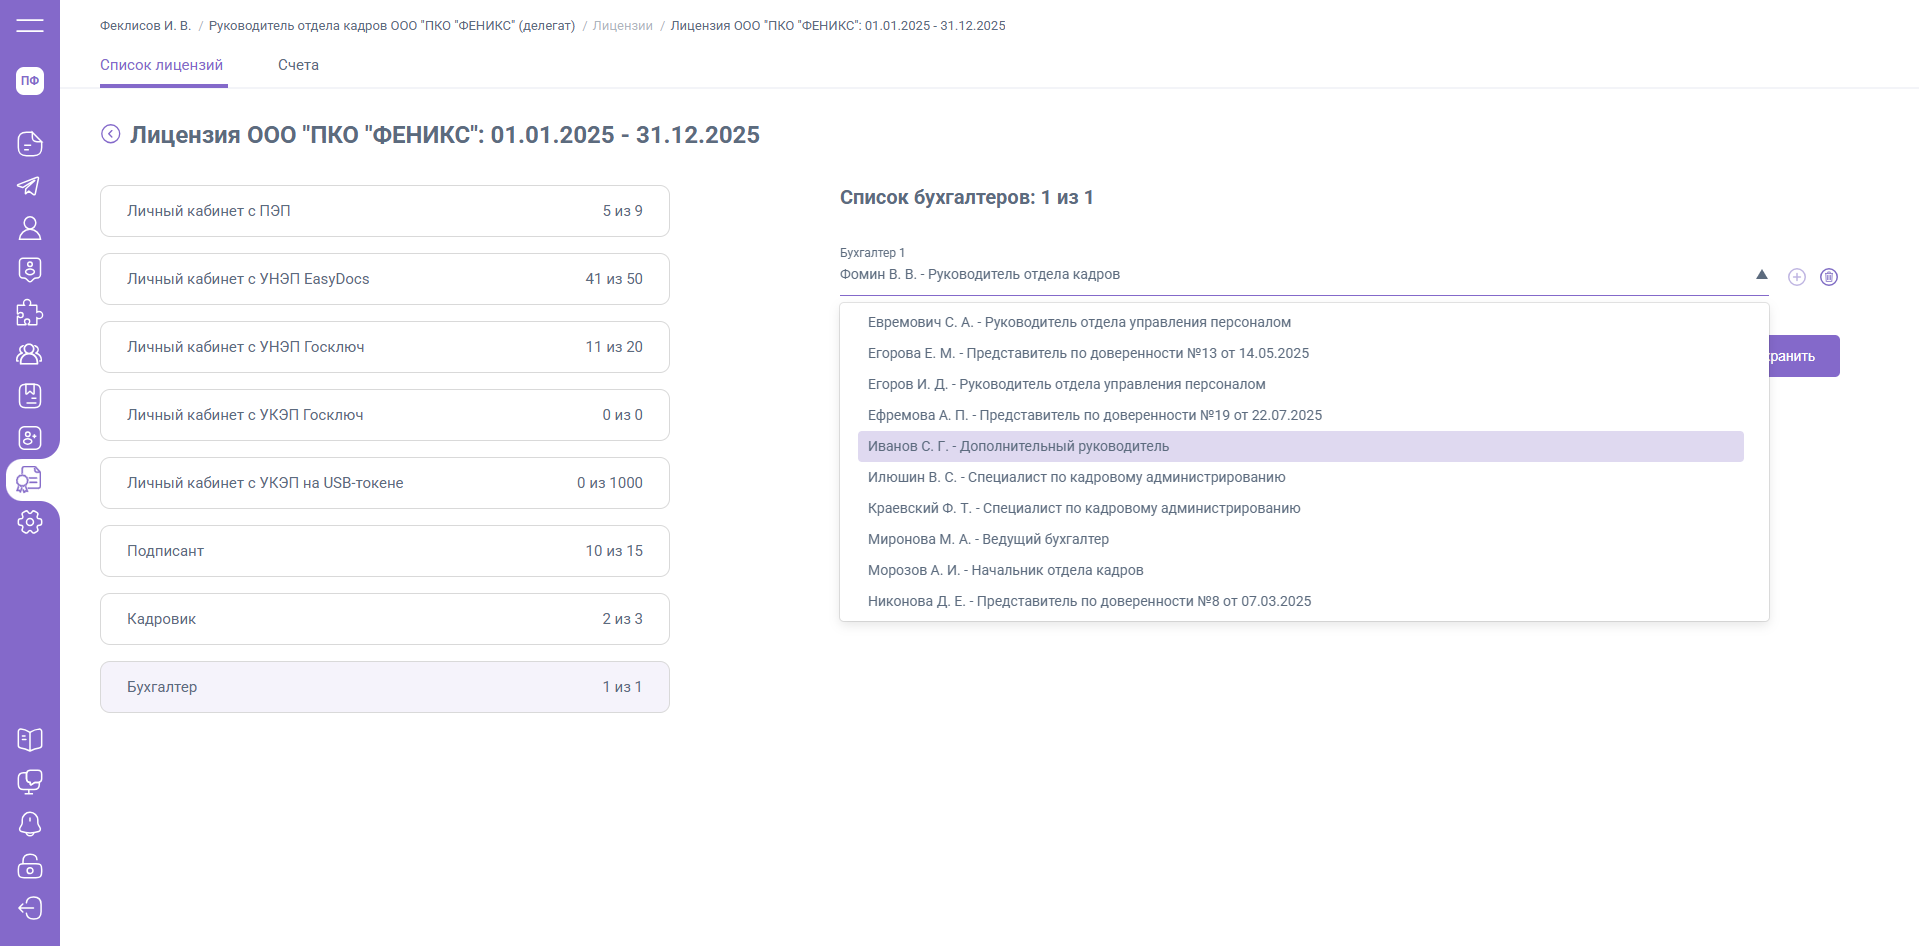Image resolution: width=1919 pixels, height=946 pixels.
Task: Switch to the Счета tab
Action: (298, 65)
